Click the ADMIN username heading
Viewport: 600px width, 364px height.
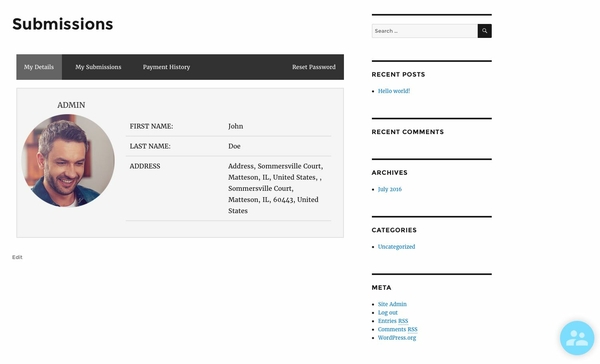tap(71, 105)
